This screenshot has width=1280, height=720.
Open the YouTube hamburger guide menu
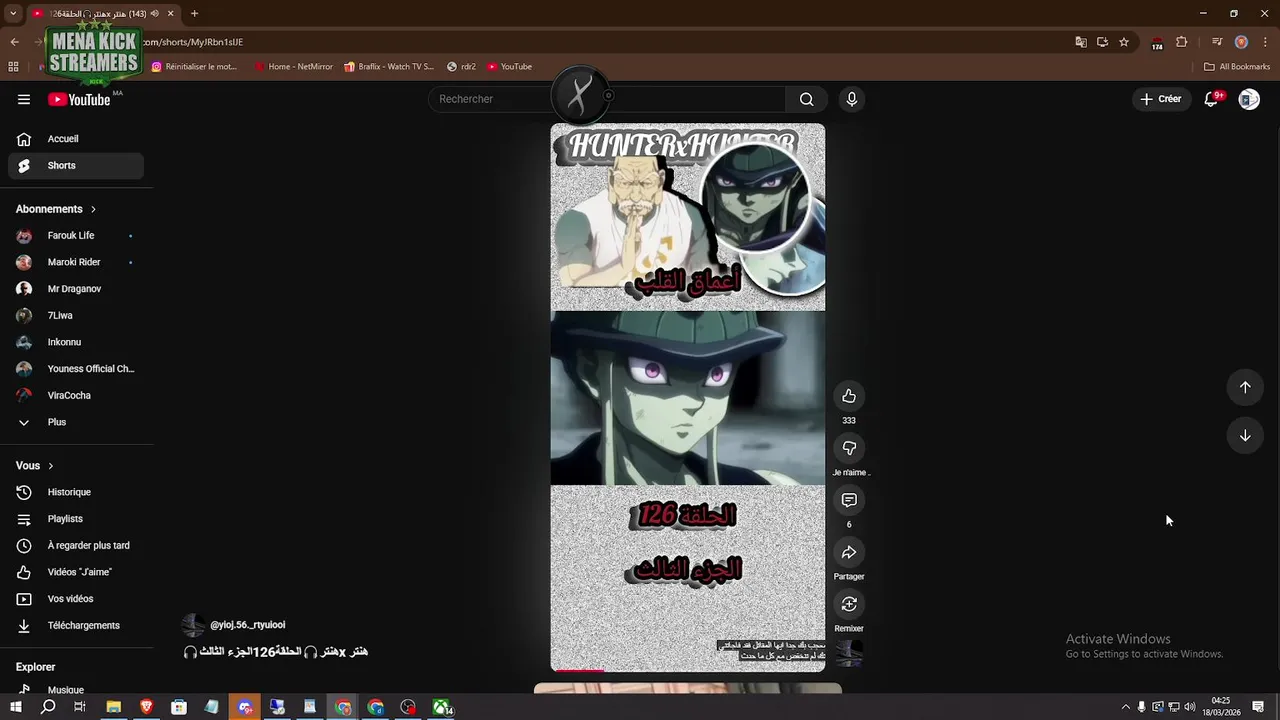(24, 99)
